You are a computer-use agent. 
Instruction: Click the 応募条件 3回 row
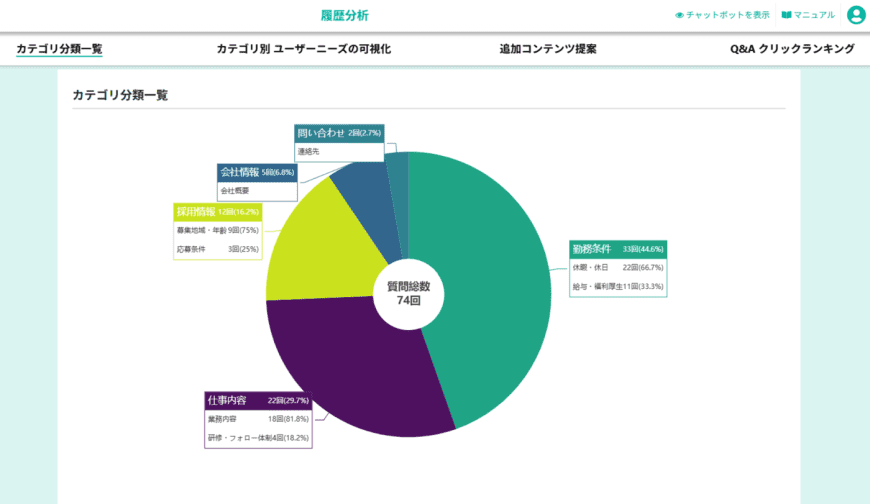point(218,249)
